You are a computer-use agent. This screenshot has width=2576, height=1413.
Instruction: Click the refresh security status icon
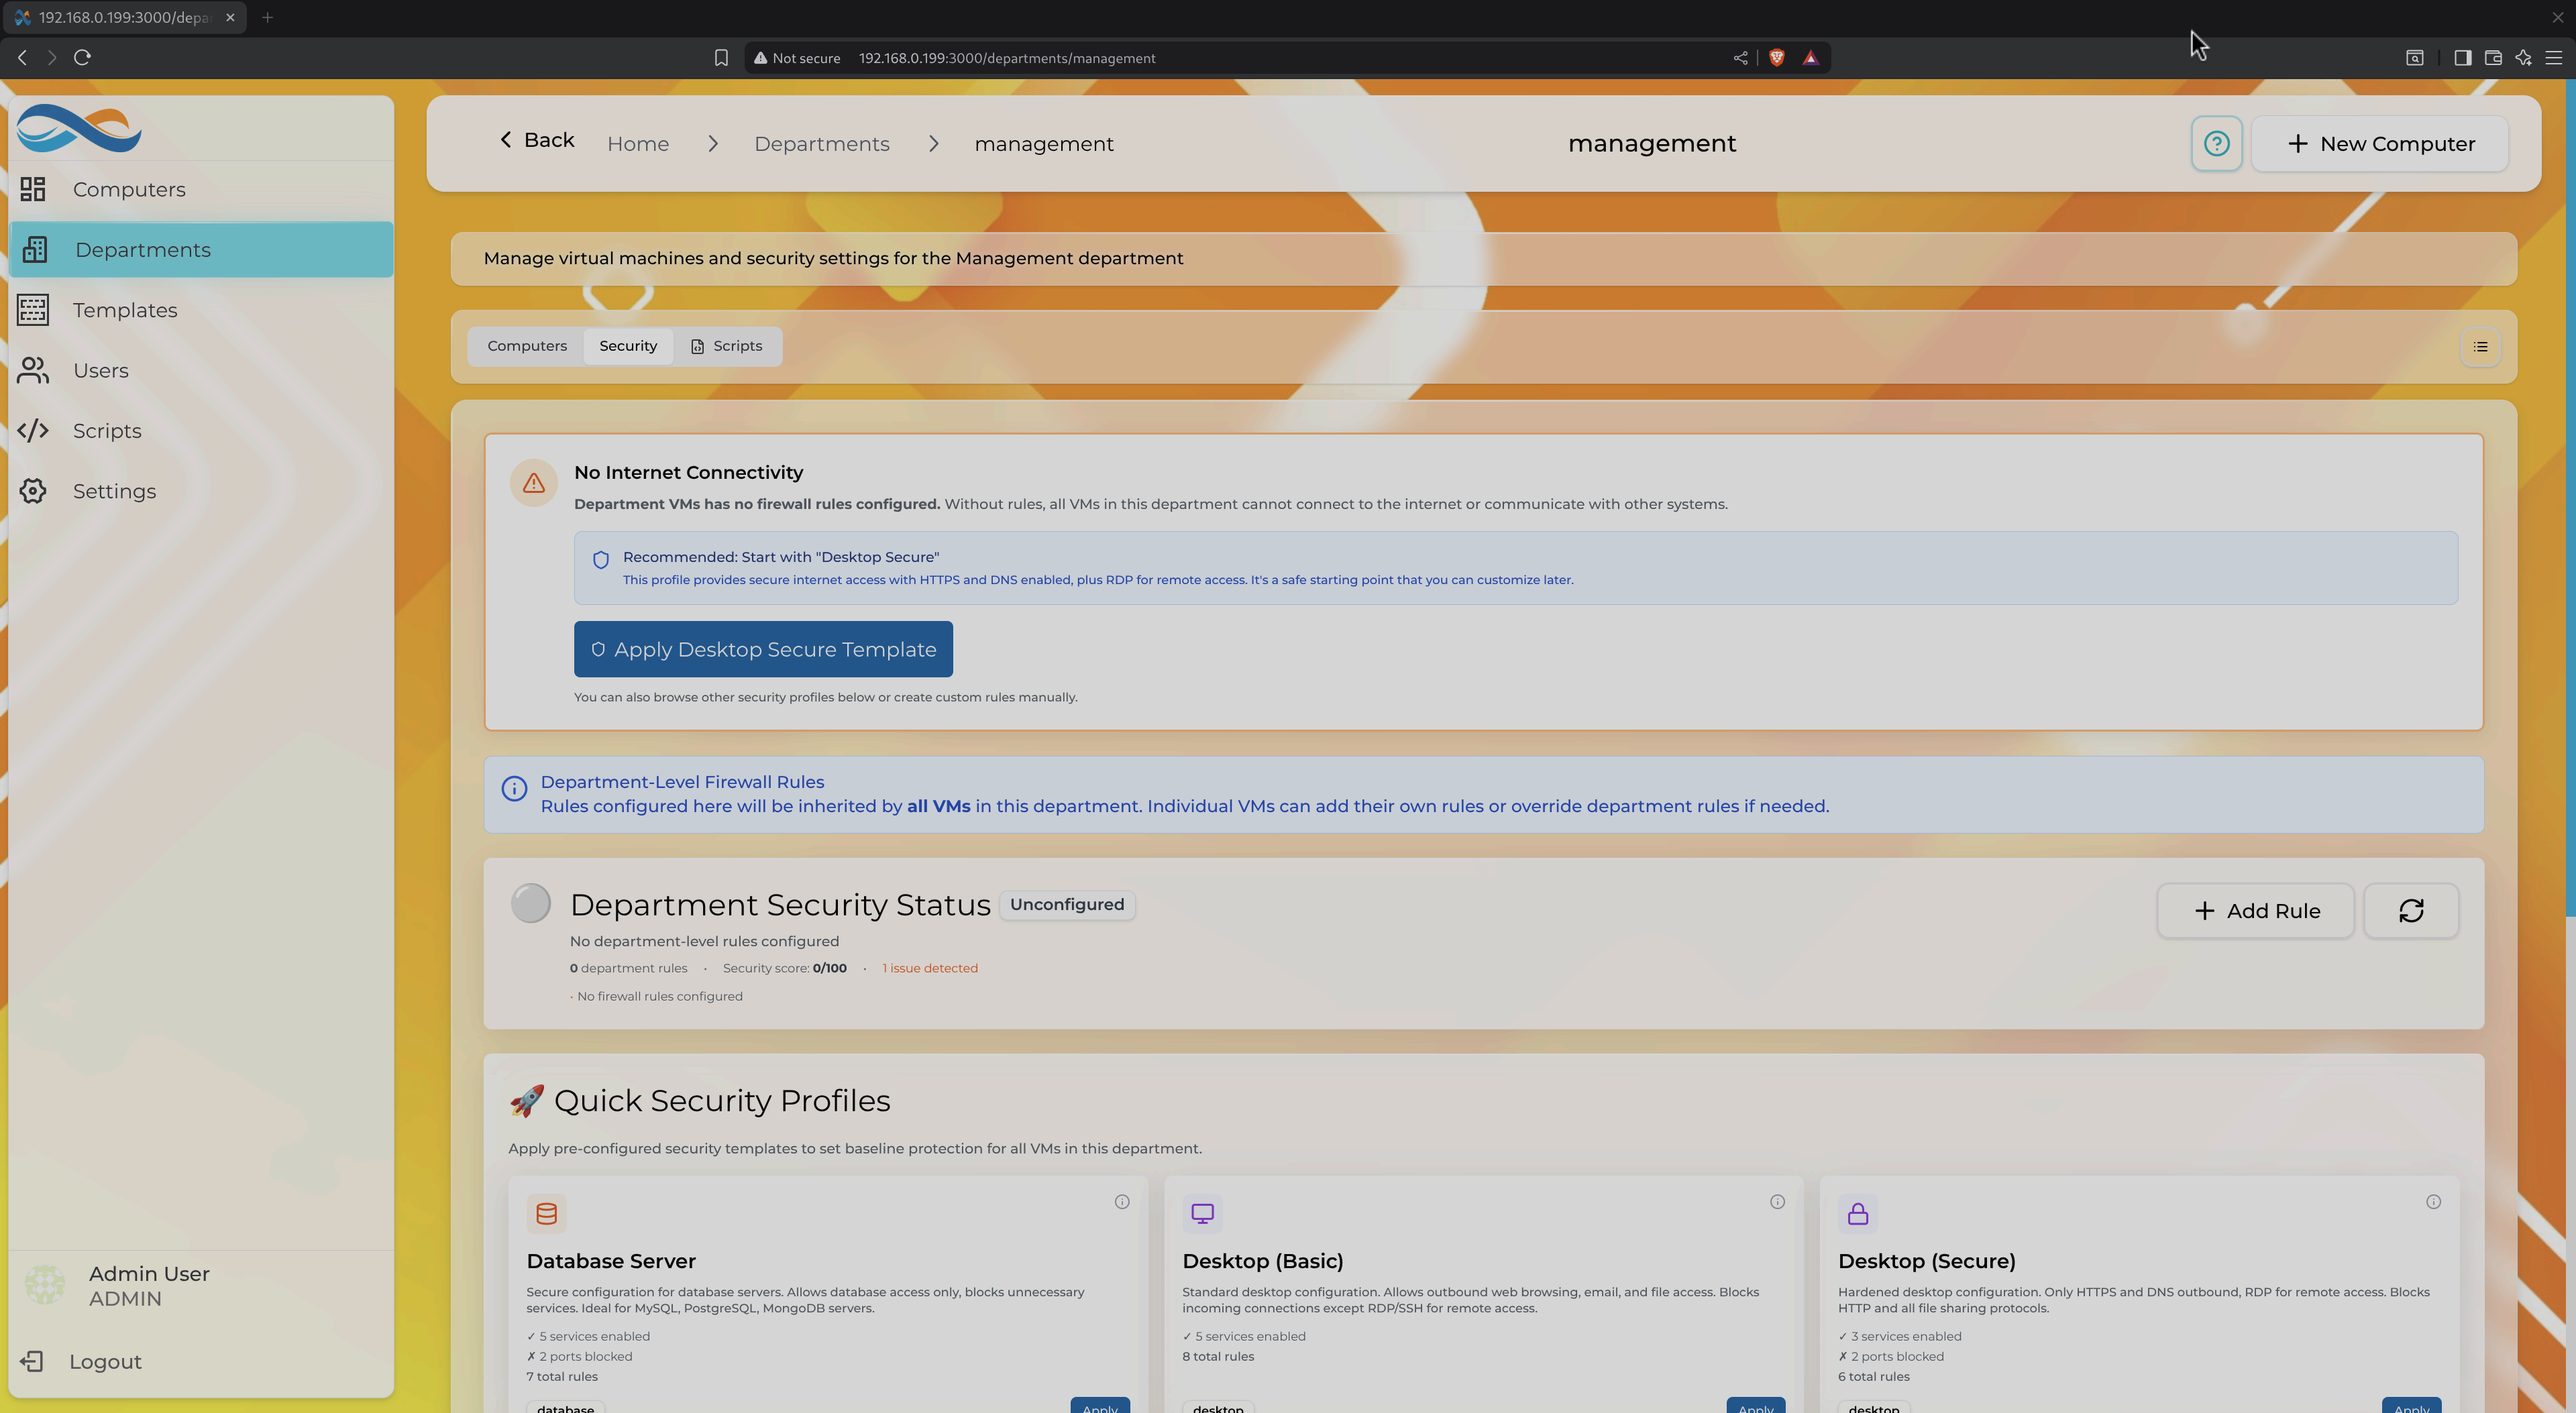[x=2410, y=911]
